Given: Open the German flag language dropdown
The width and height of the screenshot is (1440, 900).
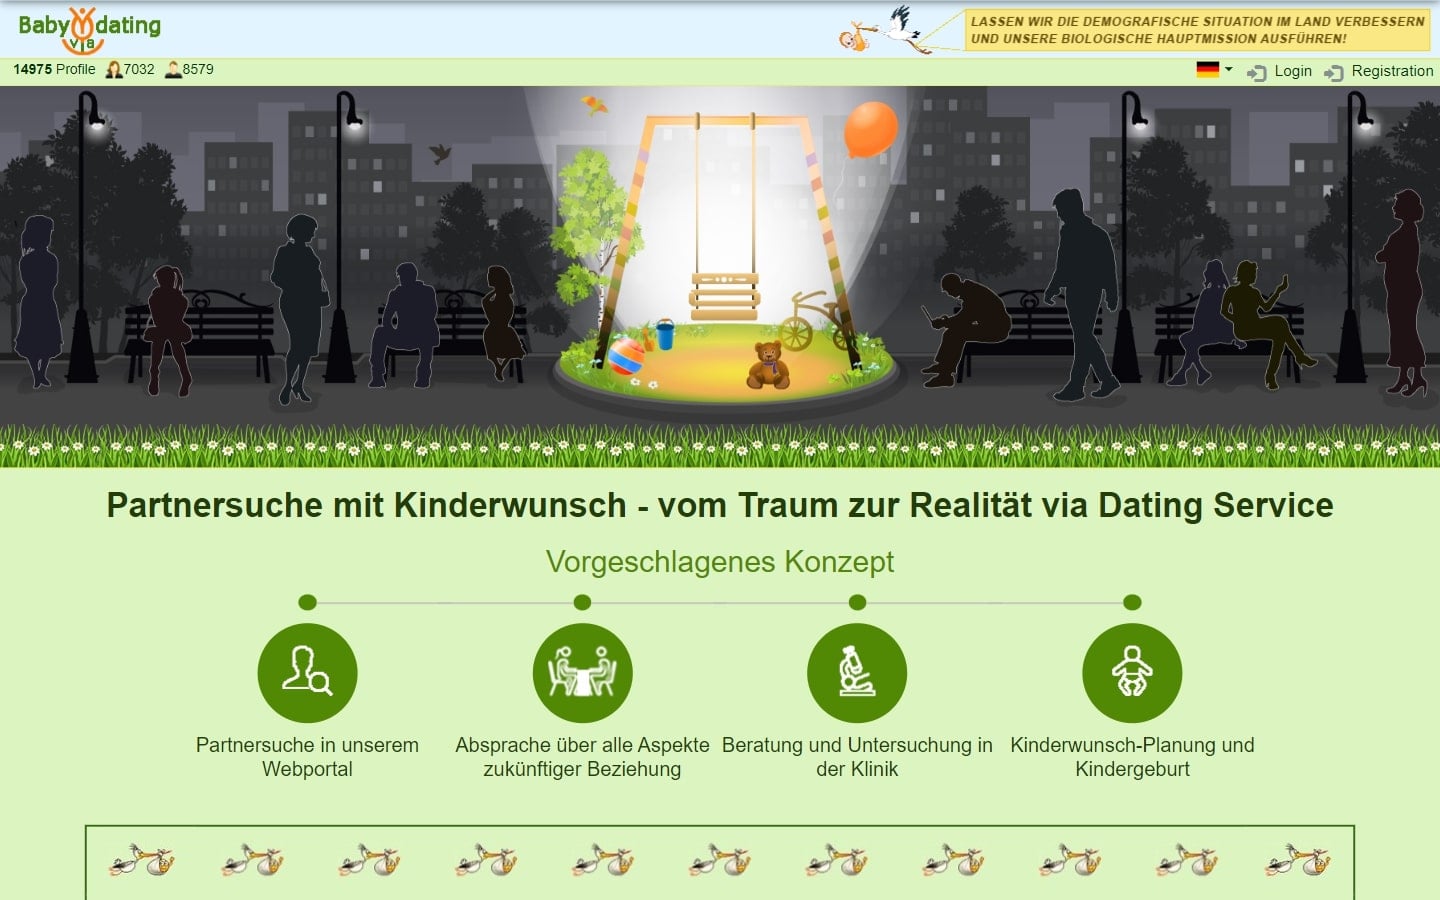Looking at the screenshot, I should (x=1214, y=70).
